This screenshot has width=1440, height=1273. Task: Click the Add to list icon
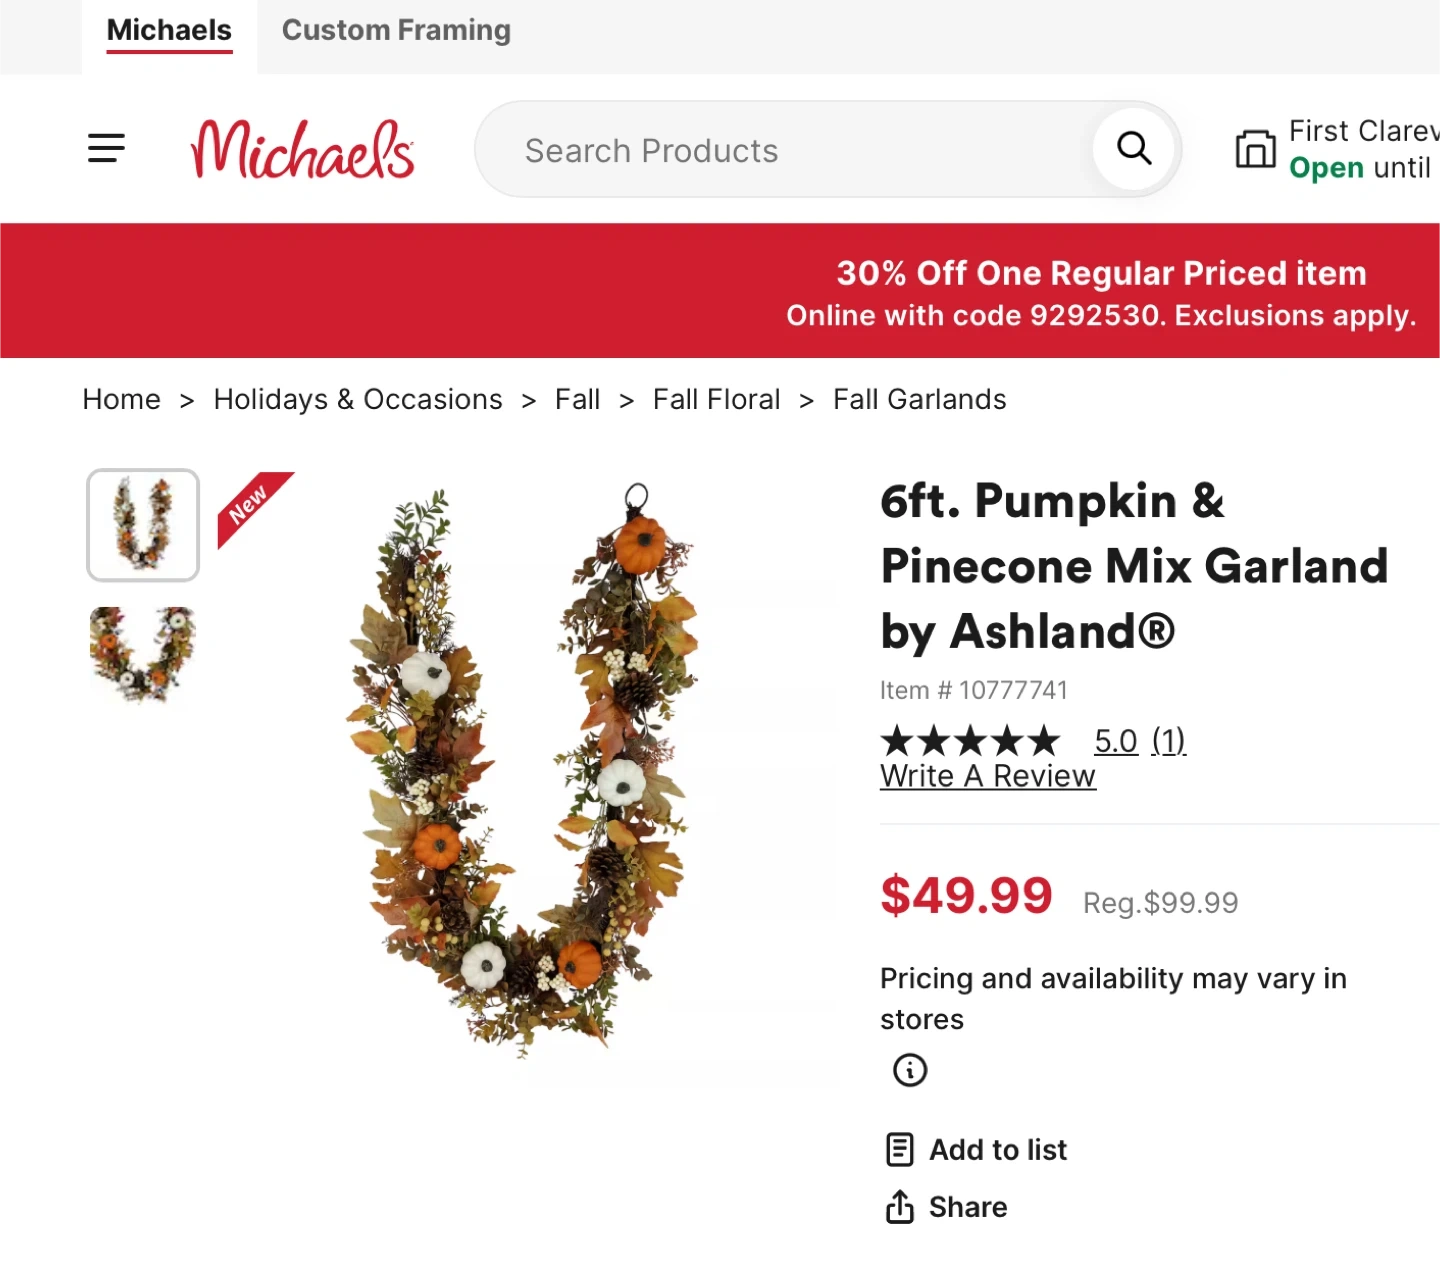tap(899, 1150)
